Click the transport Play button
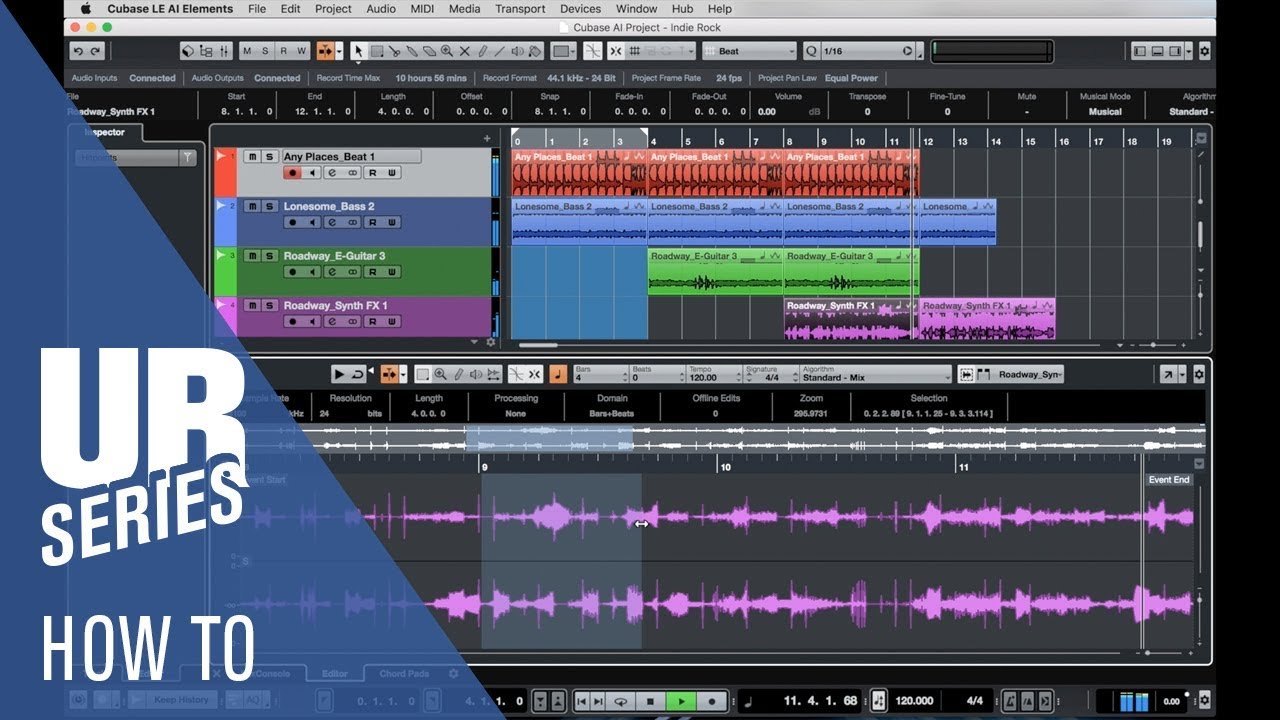1280x720 pixels. [681, 701]
